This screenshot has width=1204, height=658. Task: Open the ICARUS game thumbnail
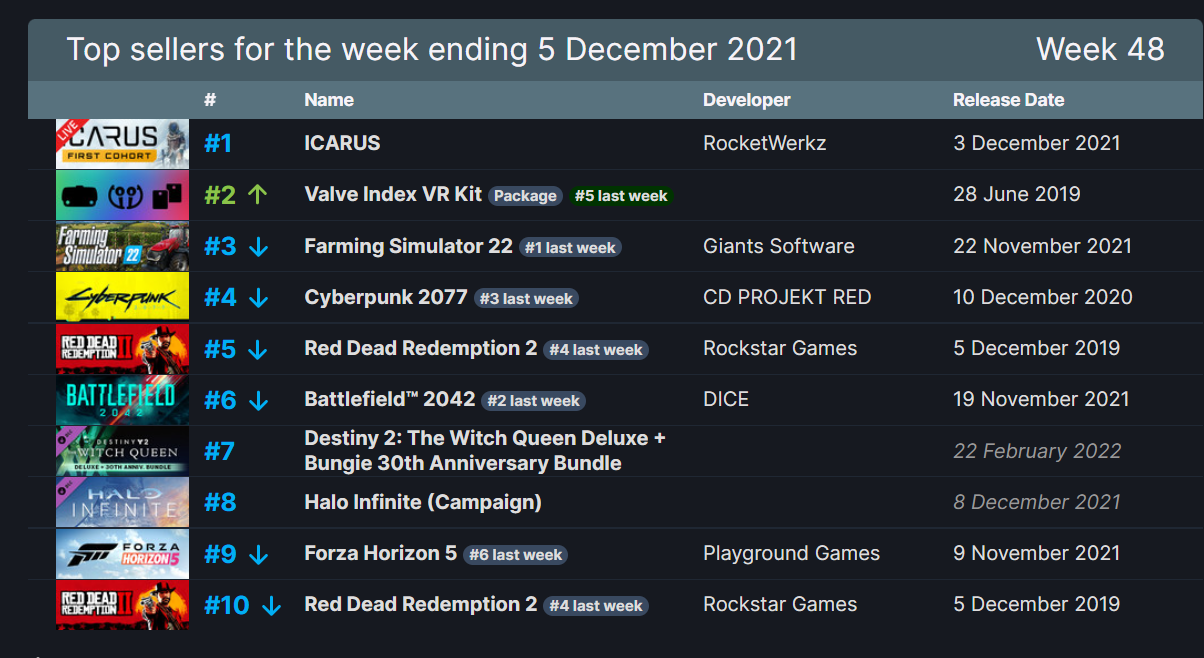(x=122, y=144)
